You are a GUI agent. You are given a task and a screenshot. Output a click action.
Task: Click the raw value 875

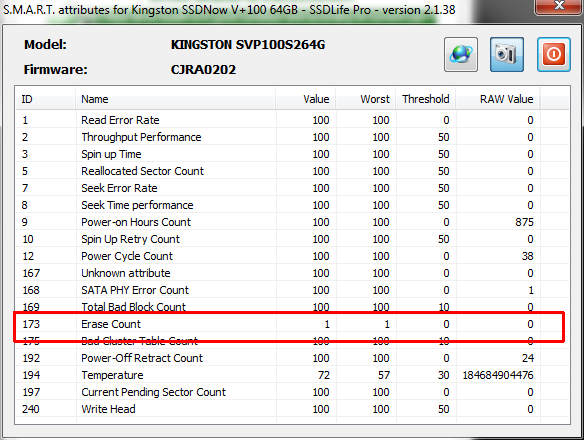click(x=524, y=222)
